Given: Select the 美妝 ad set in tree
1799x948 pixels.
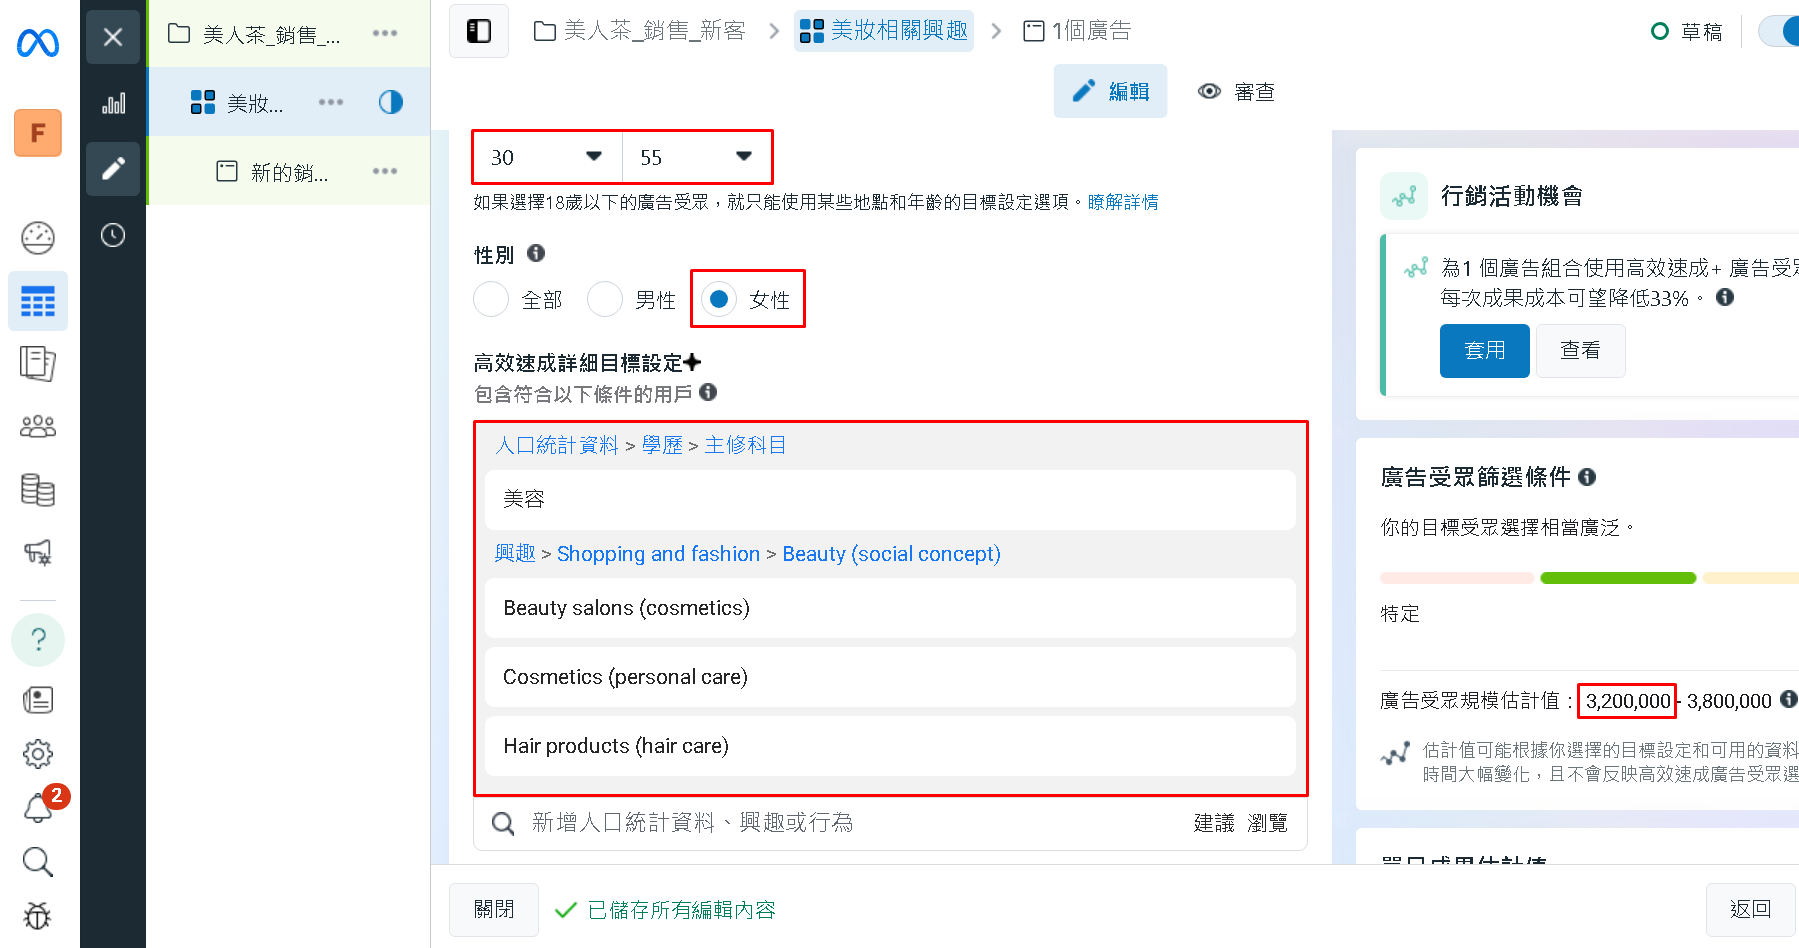Looking at the screenshot, I should click(x=237, y=103).
